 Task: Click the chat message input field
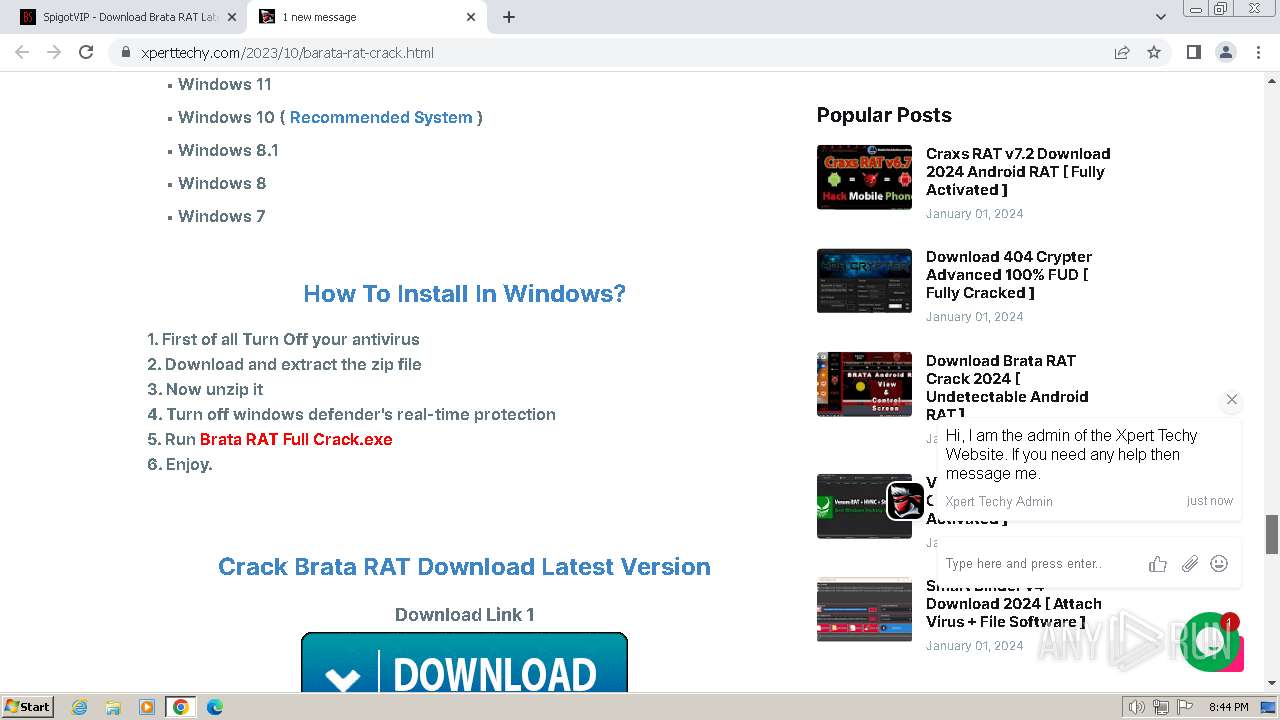(1040, 564)
